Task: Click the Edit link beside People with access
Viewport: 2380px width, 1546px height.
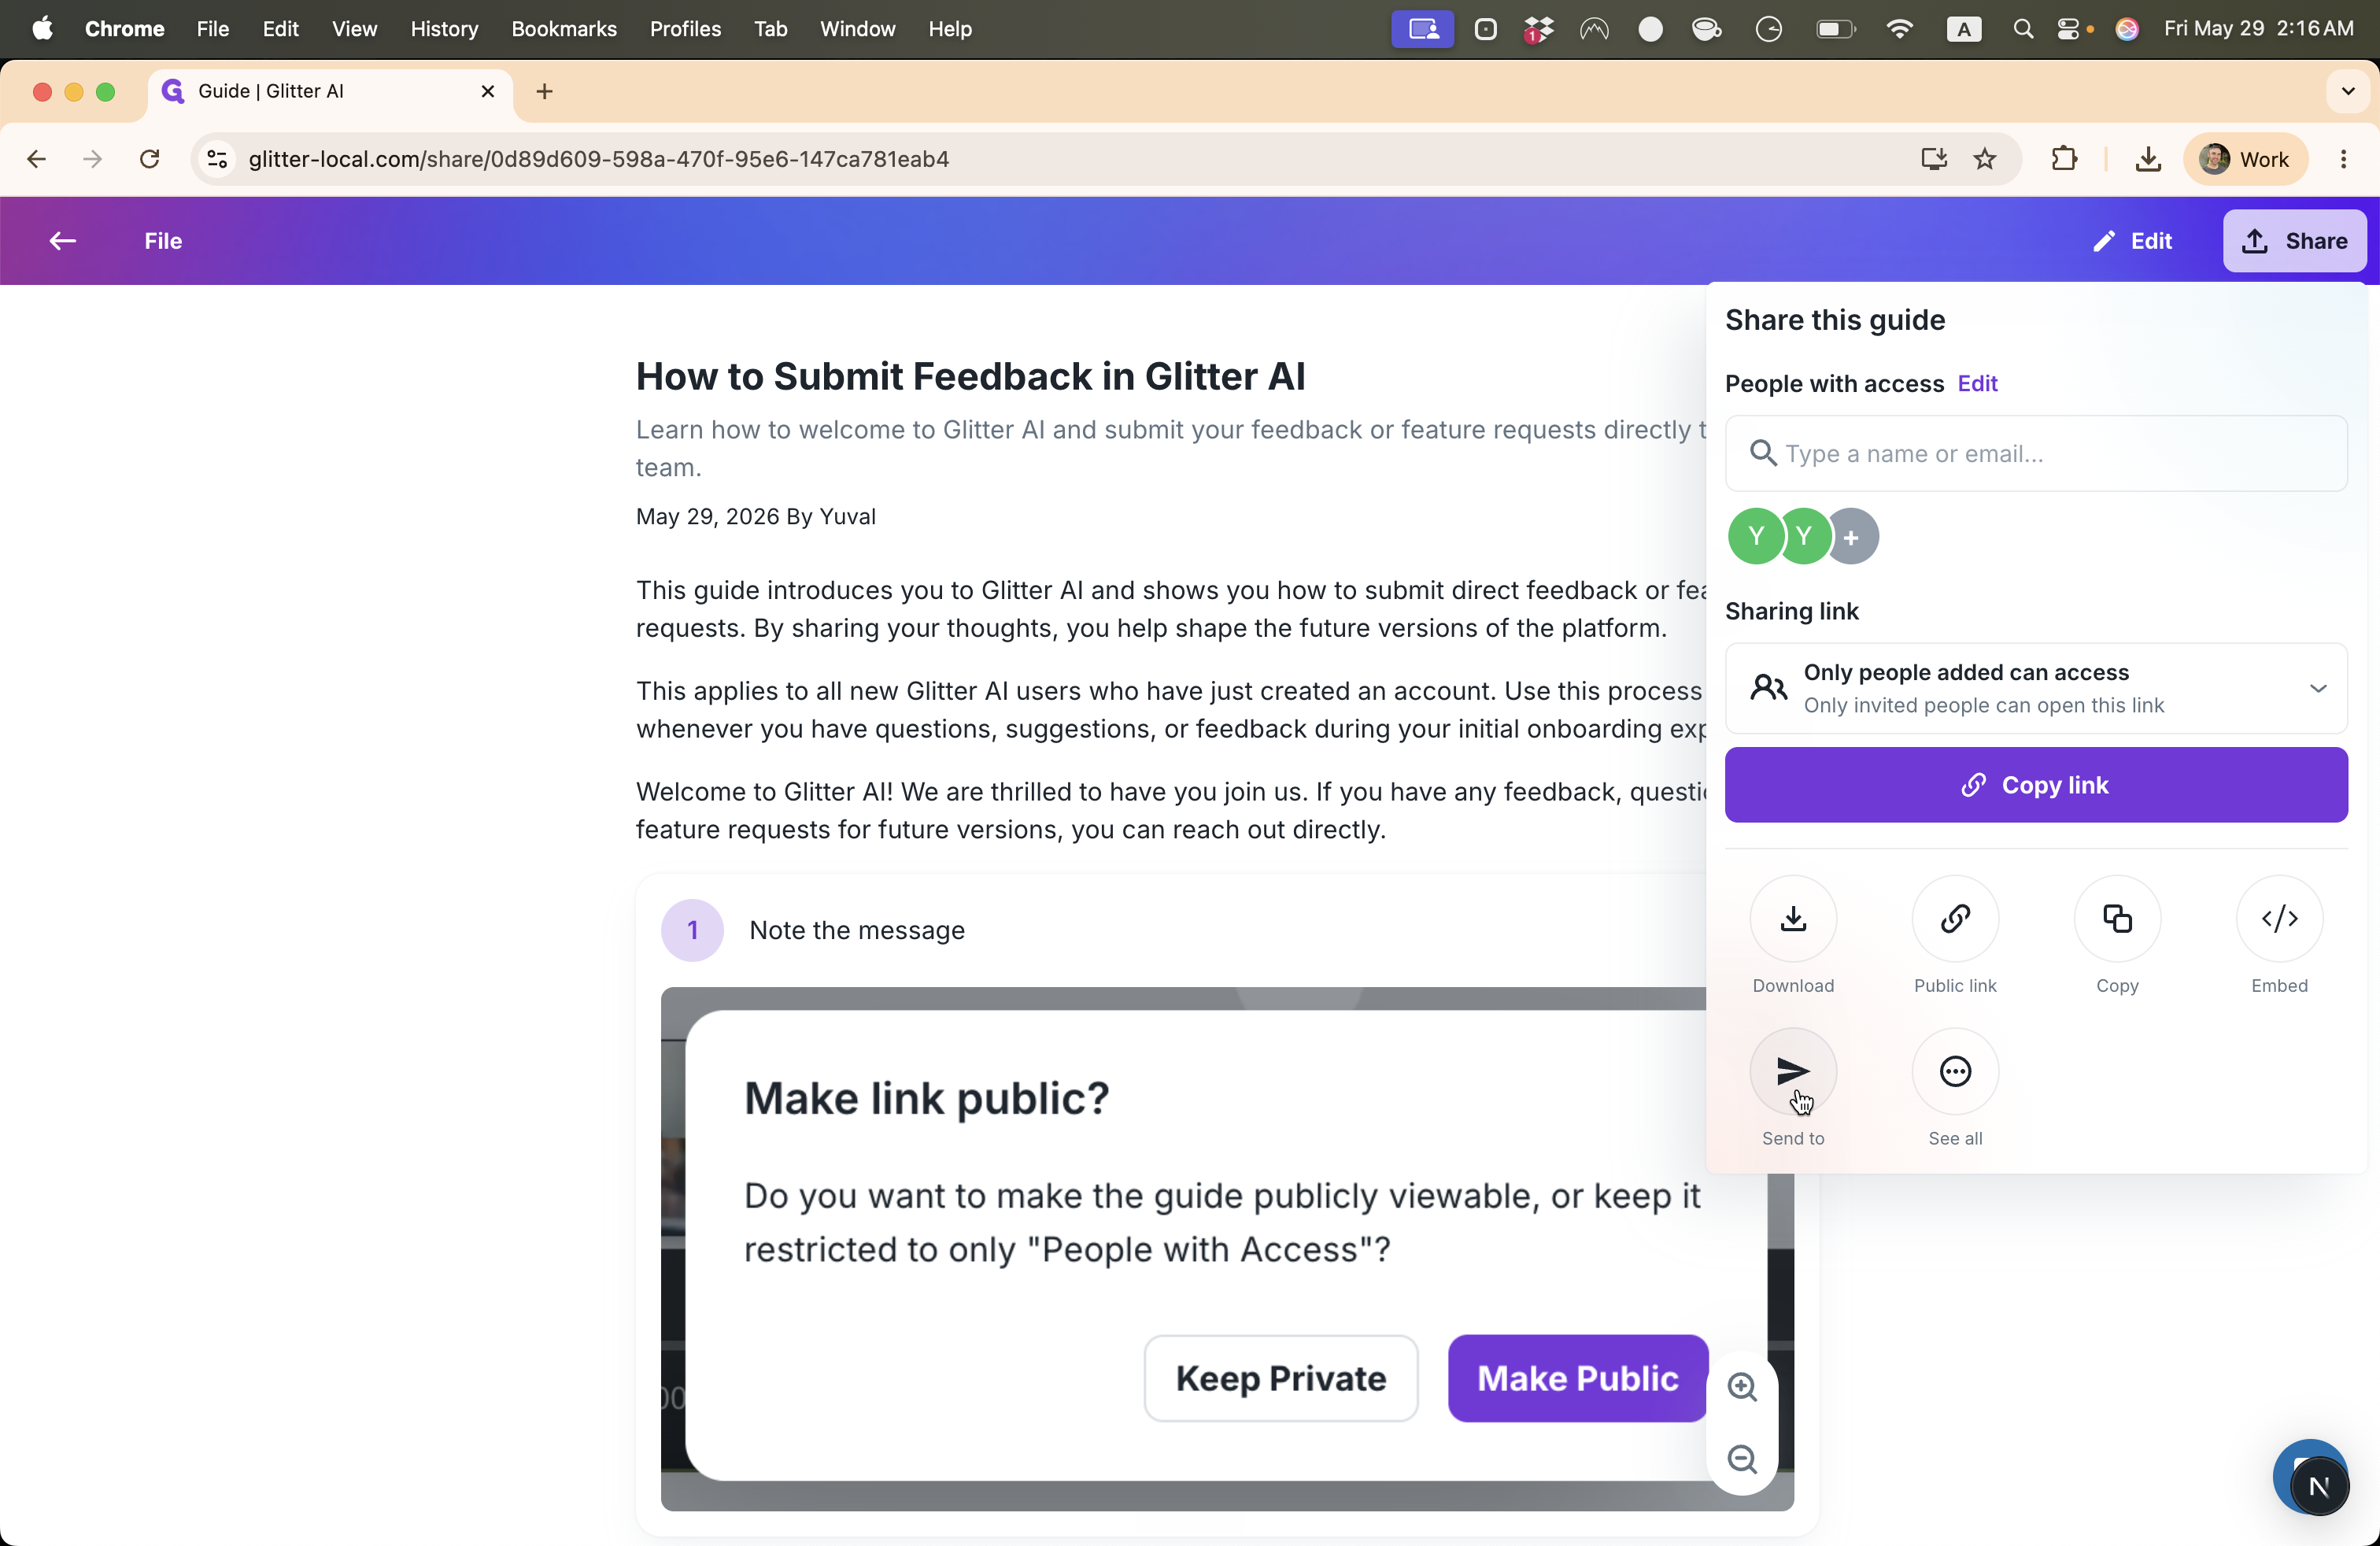Action: click(x=1977, y=384)
